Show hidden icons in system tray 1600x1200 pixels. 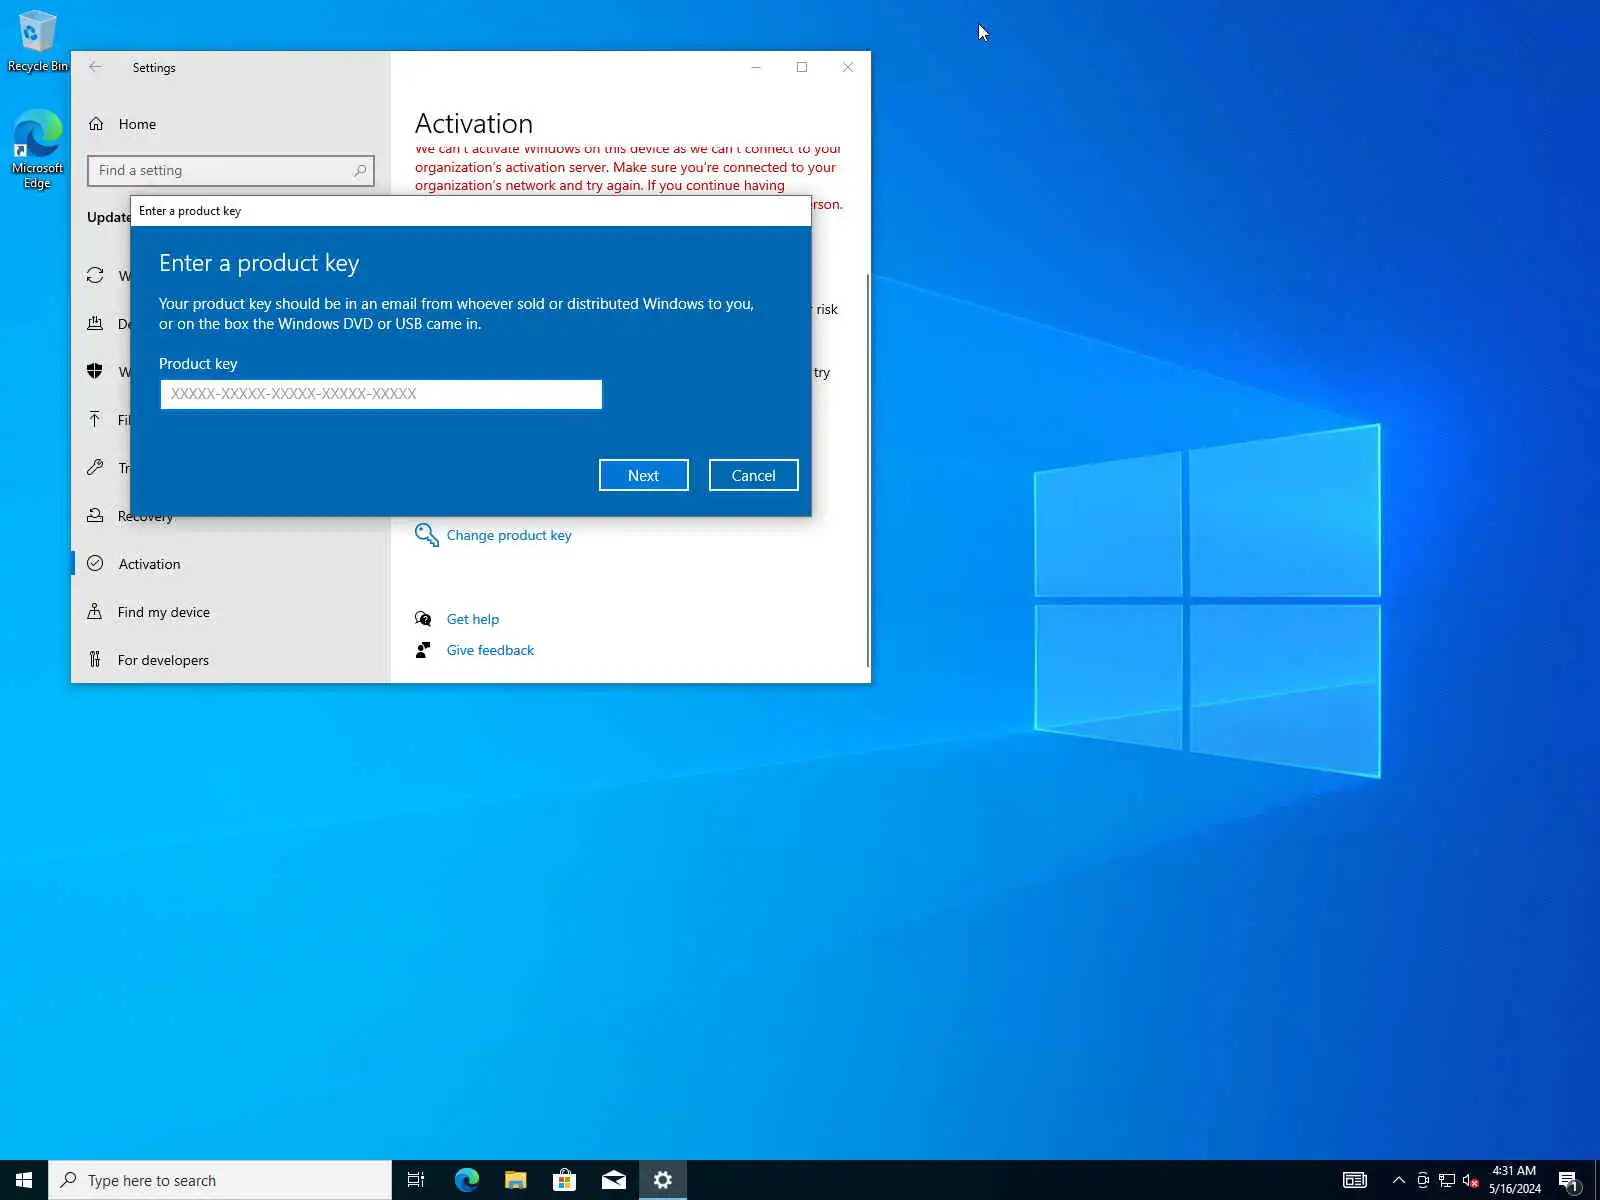[x=1399, y=1180]
